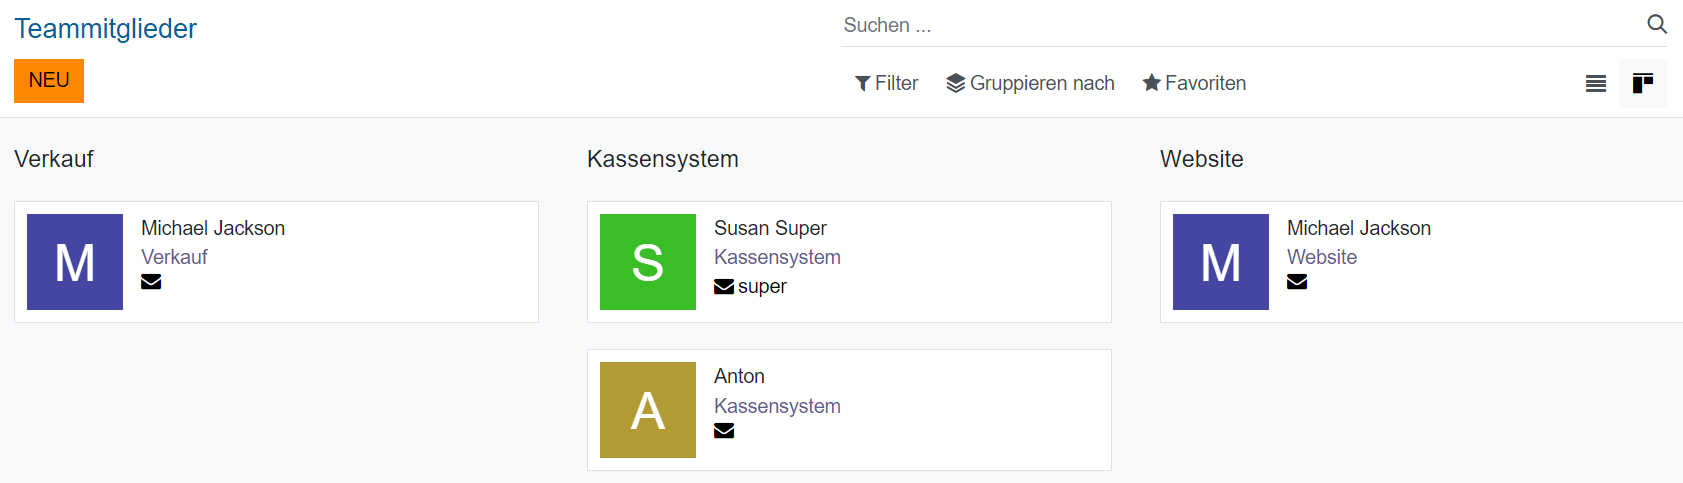Open Gruppieren nach dropdown
This screenshot has height=483, width=1683.
(x=1030, y=83)
